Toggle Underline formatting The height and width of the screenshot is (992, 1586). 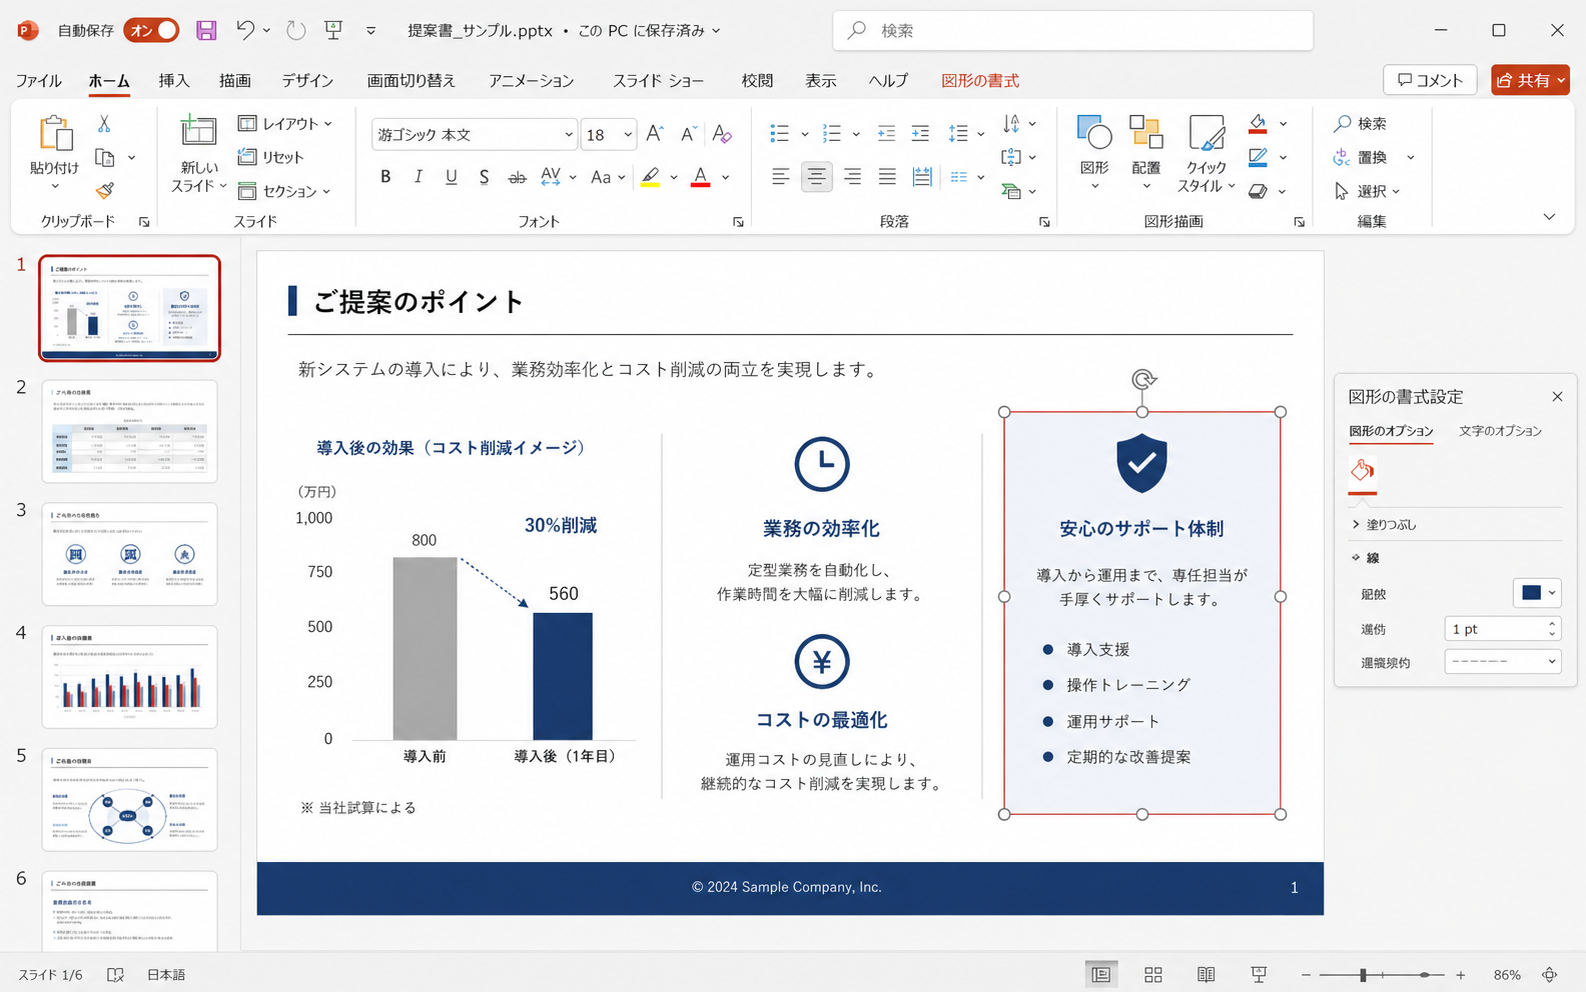tap(451, 177)
